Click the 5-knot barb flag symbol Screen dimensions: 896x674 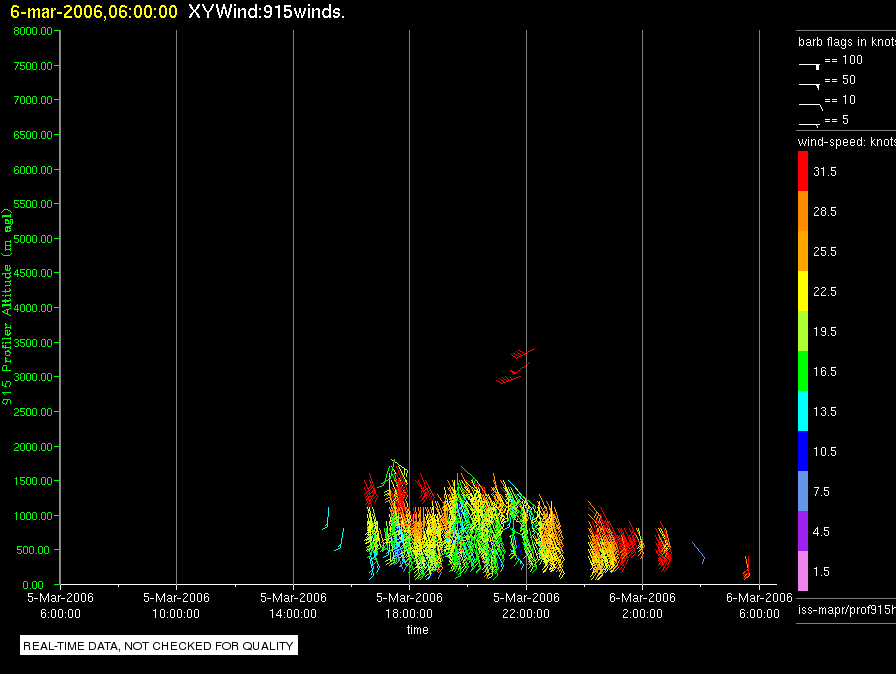pyautogui.click(x=809, y=124)
